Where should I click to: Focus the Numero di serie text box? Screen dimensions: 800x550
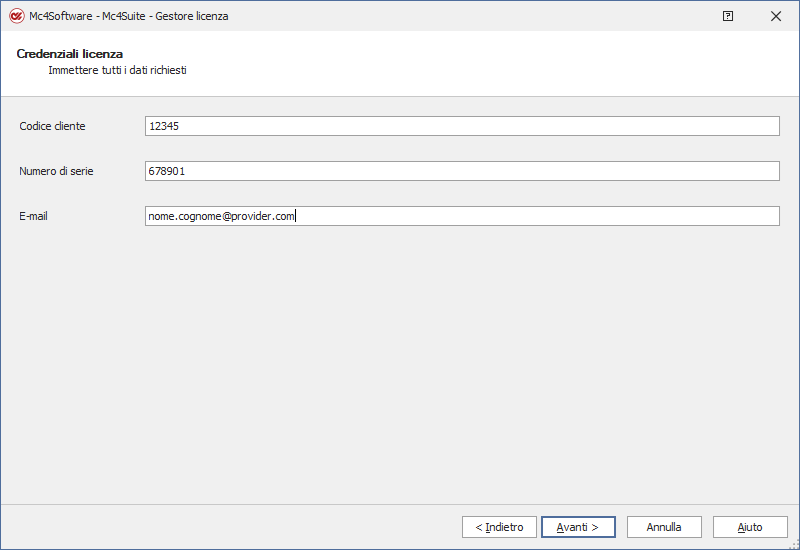461,171
